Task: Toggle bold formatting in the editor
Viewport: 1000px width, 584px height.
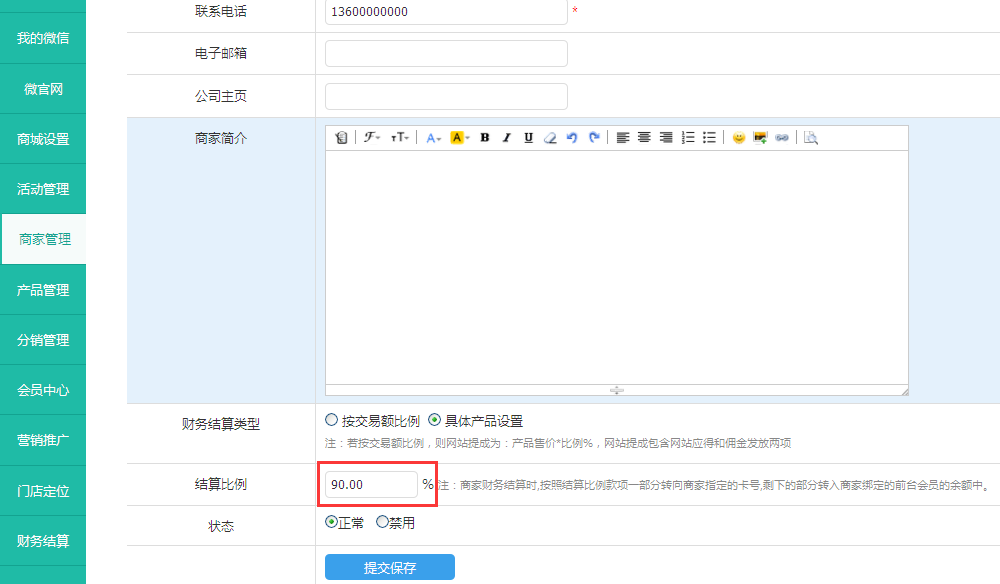Action: pos(485,138)
